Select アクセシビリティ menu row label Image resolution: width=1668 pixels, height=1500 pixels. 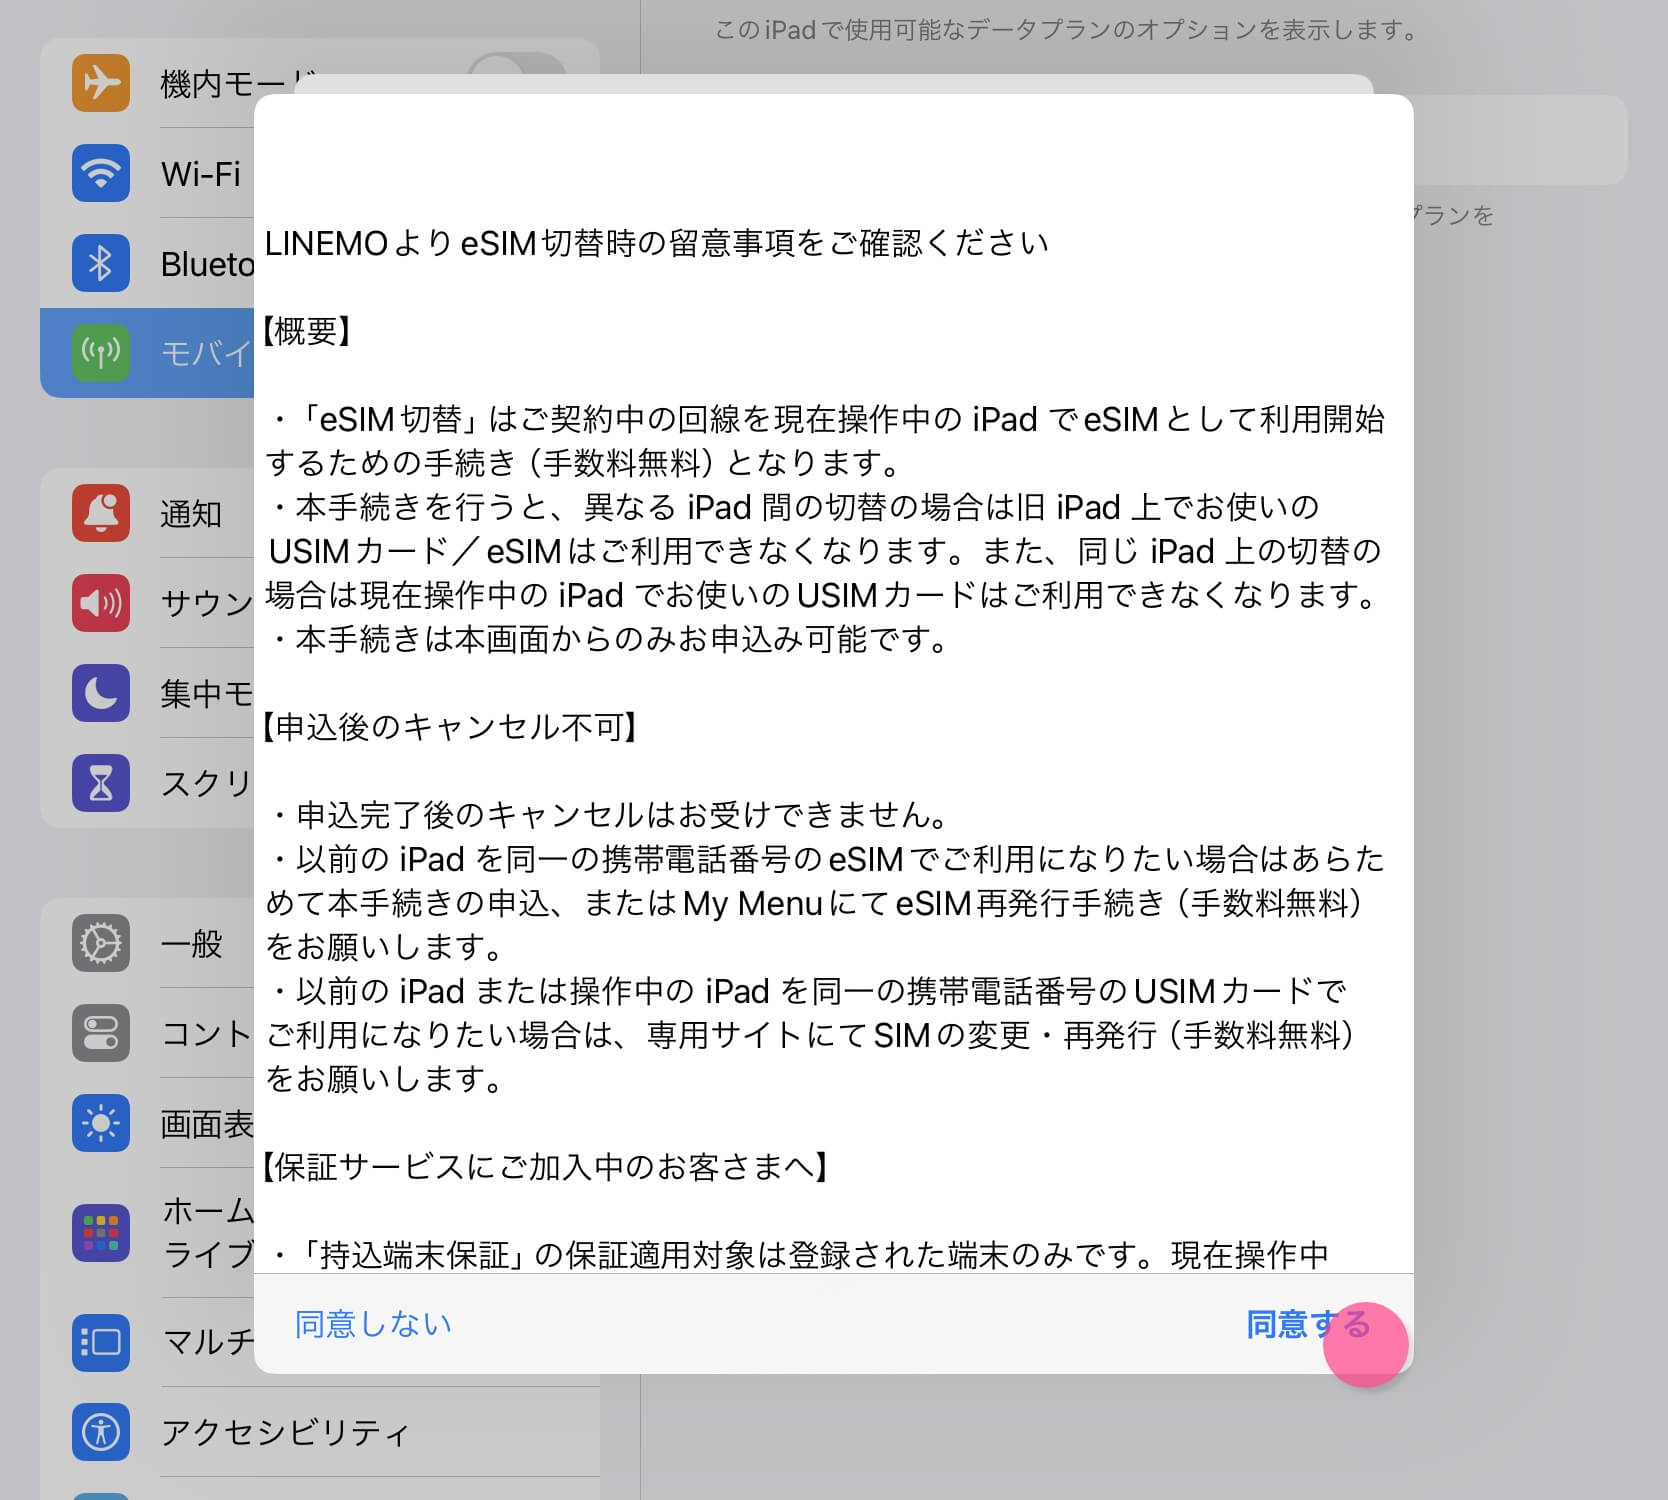coord(285,1432)
